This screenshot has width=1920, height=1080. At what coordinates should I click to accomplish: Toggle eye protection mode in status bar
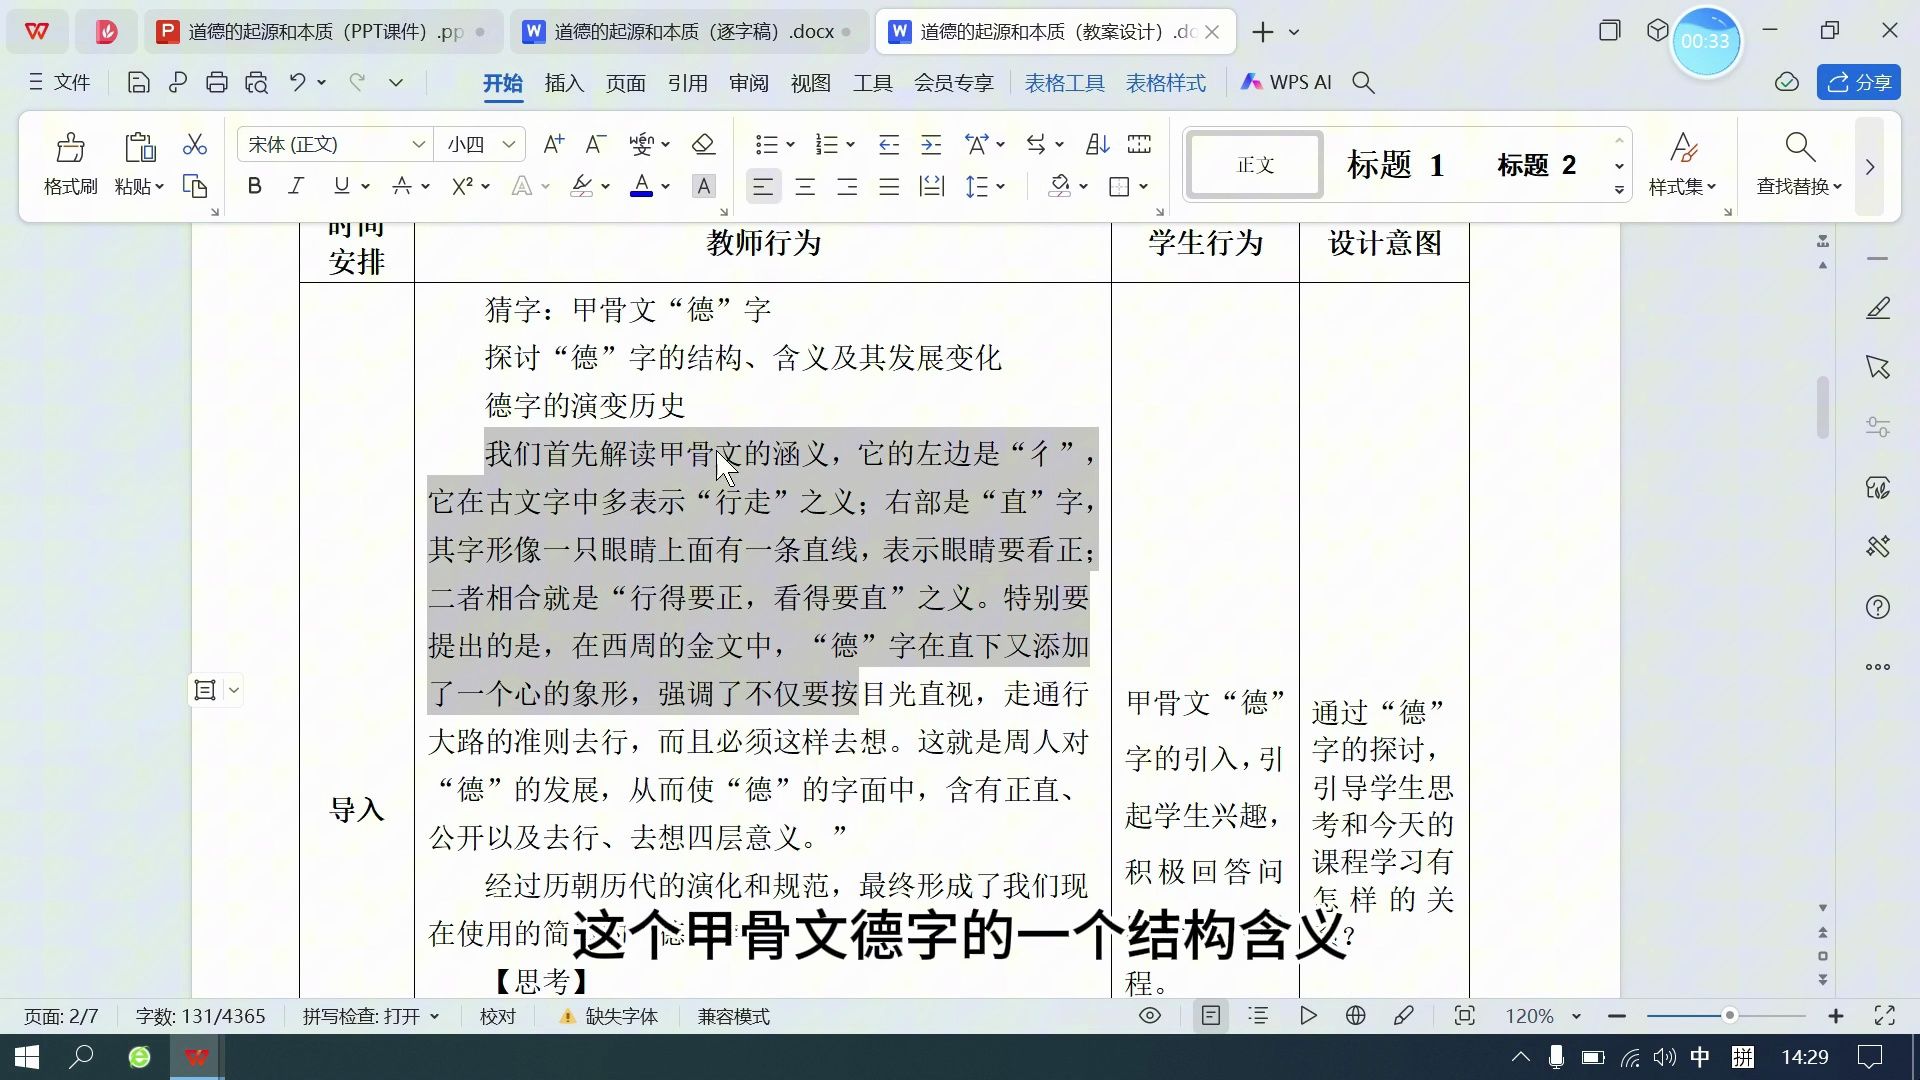coord(1150,1016)
